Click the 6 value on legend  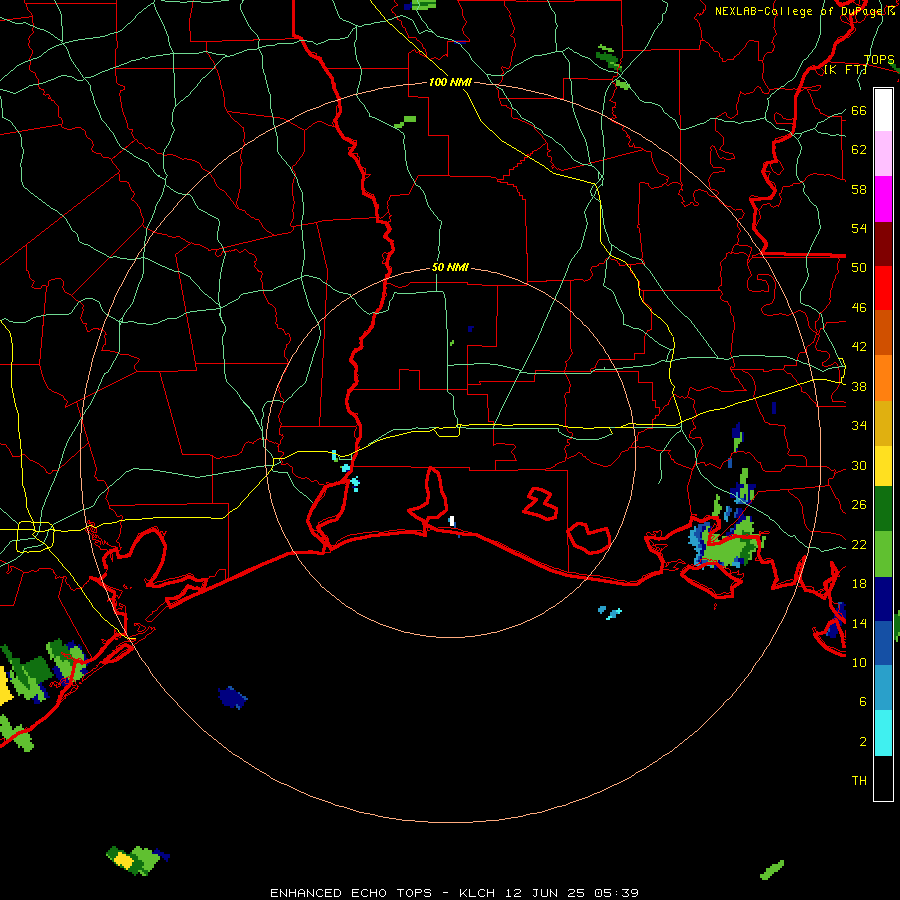(863, 701)
